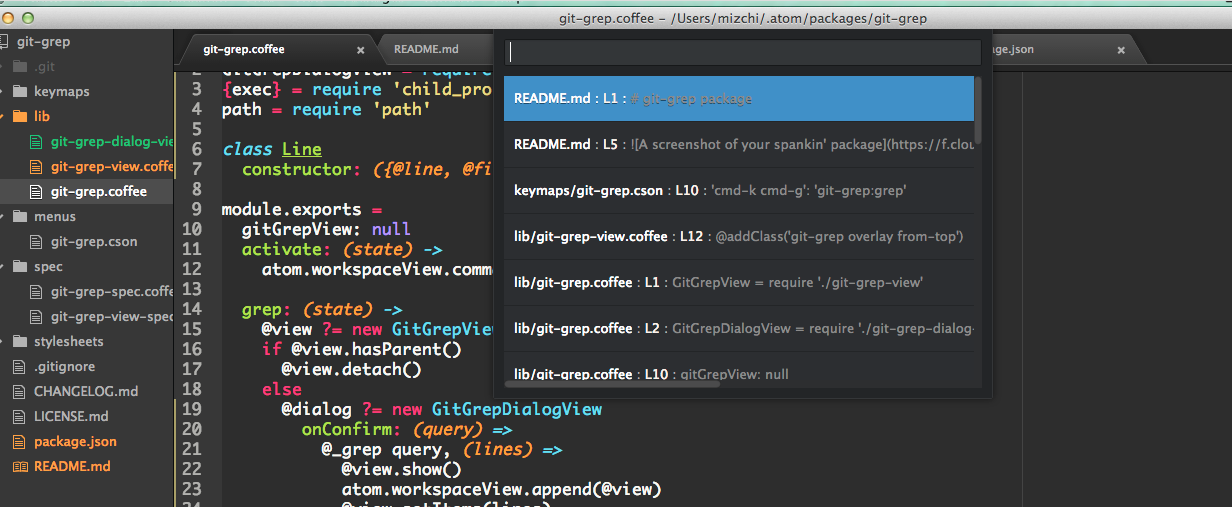Image resolution: width=1232 pixels, height=507 pixels.
Task: Click the file icon of CHANGELOG.md
Action: [x=20, y=392]
